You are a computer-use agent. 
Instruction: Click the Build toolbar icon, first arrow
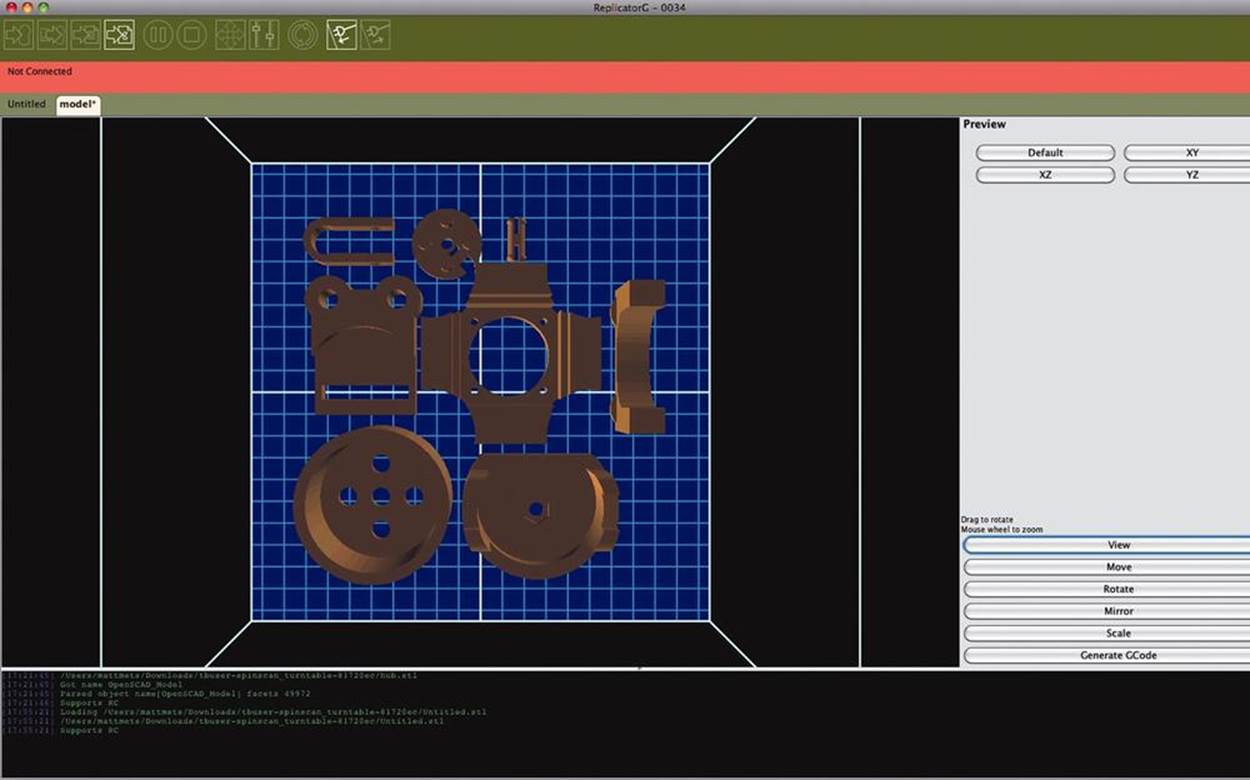click(x=18, y=36)
